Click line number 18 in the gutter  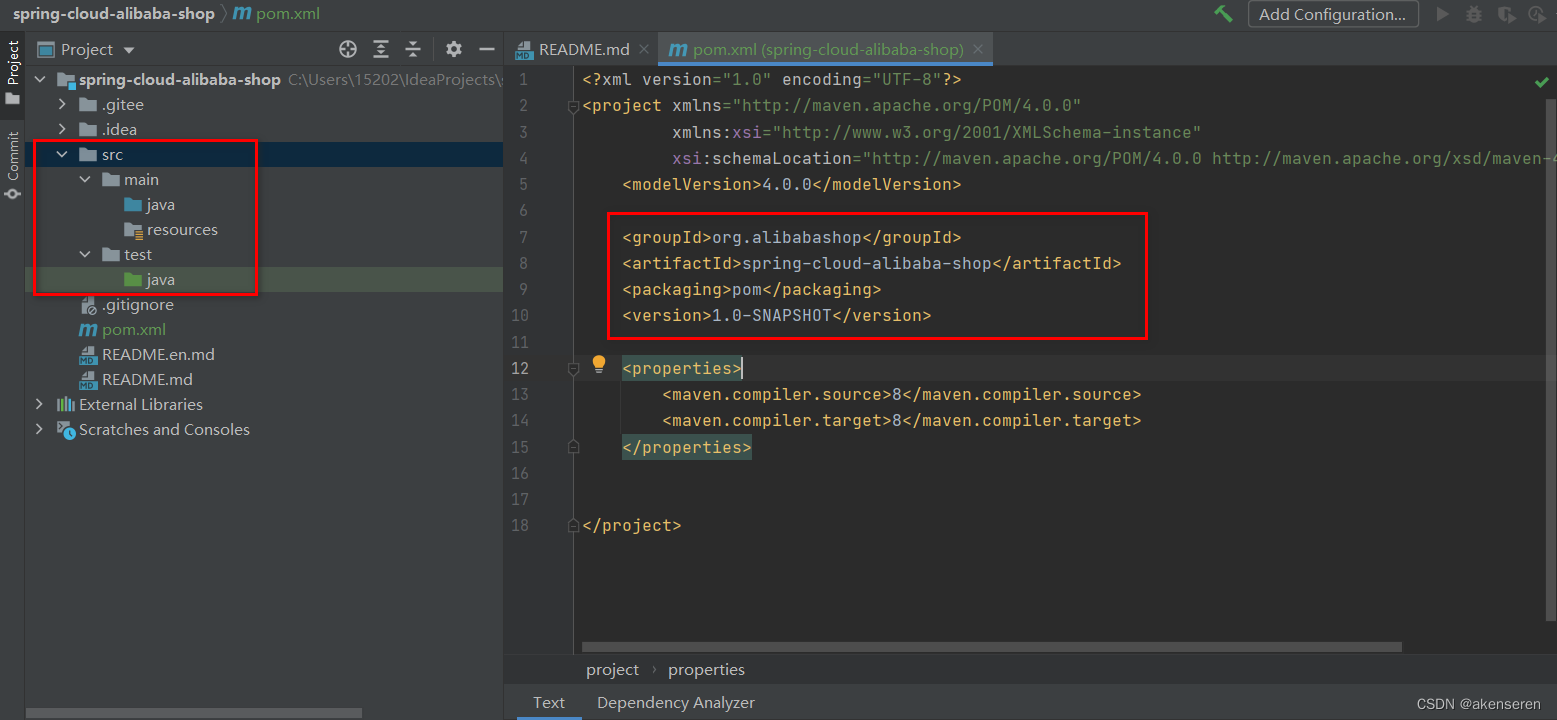coord(519,525)
